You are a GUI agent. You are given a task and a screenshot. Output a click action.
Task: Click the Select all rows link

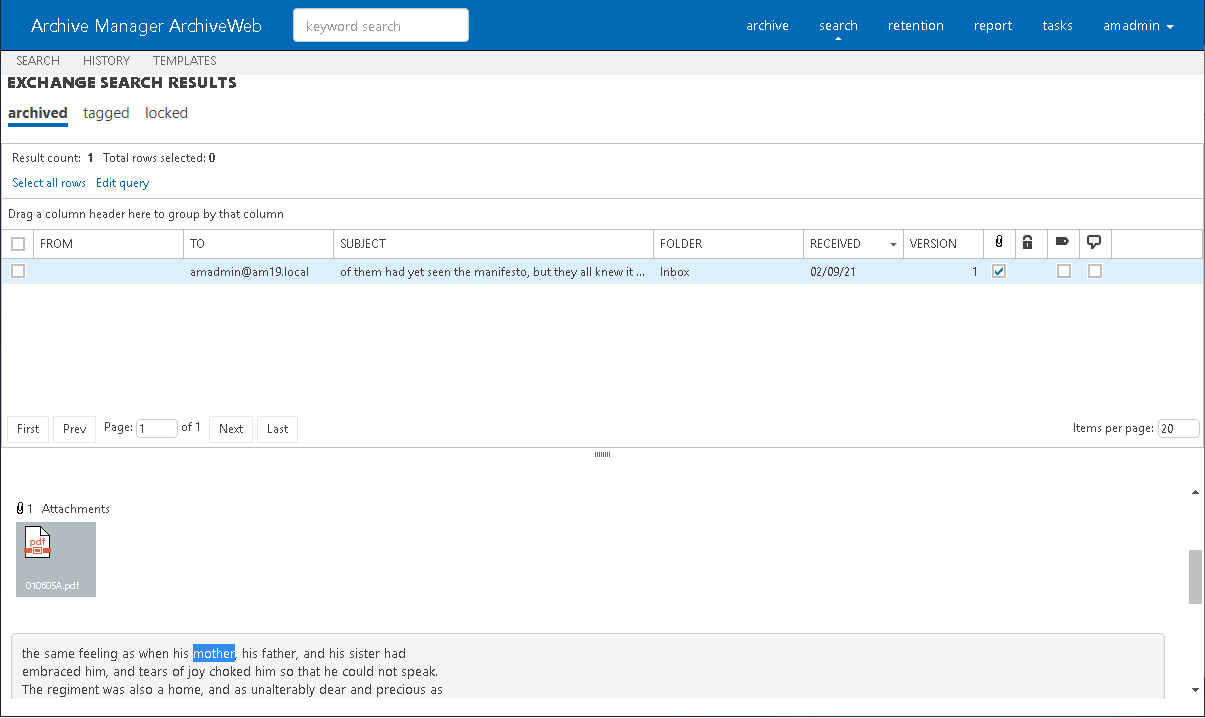[x=49, y=183]
